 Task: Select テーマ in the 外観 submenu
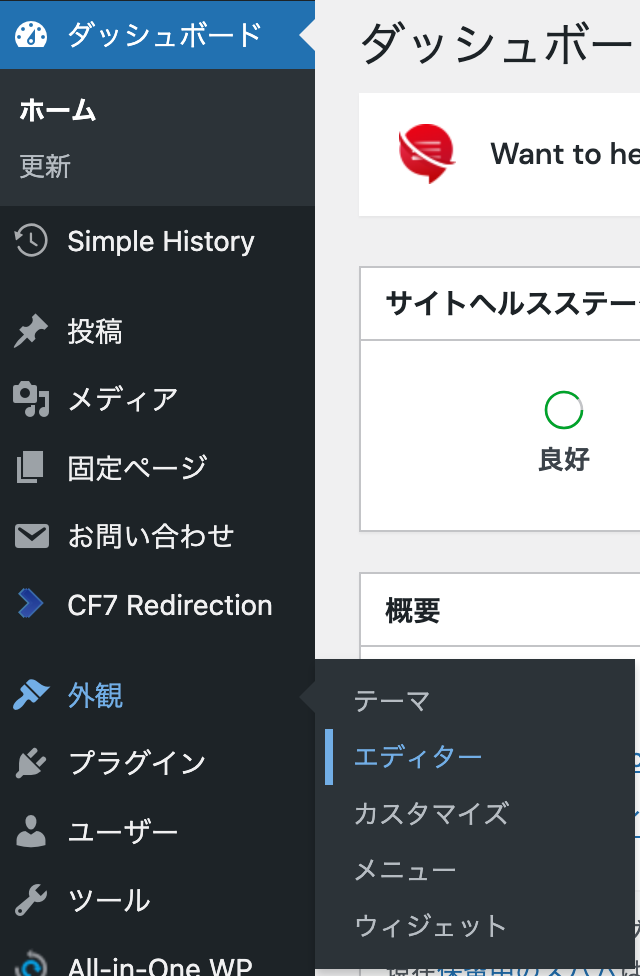point(392,702)
